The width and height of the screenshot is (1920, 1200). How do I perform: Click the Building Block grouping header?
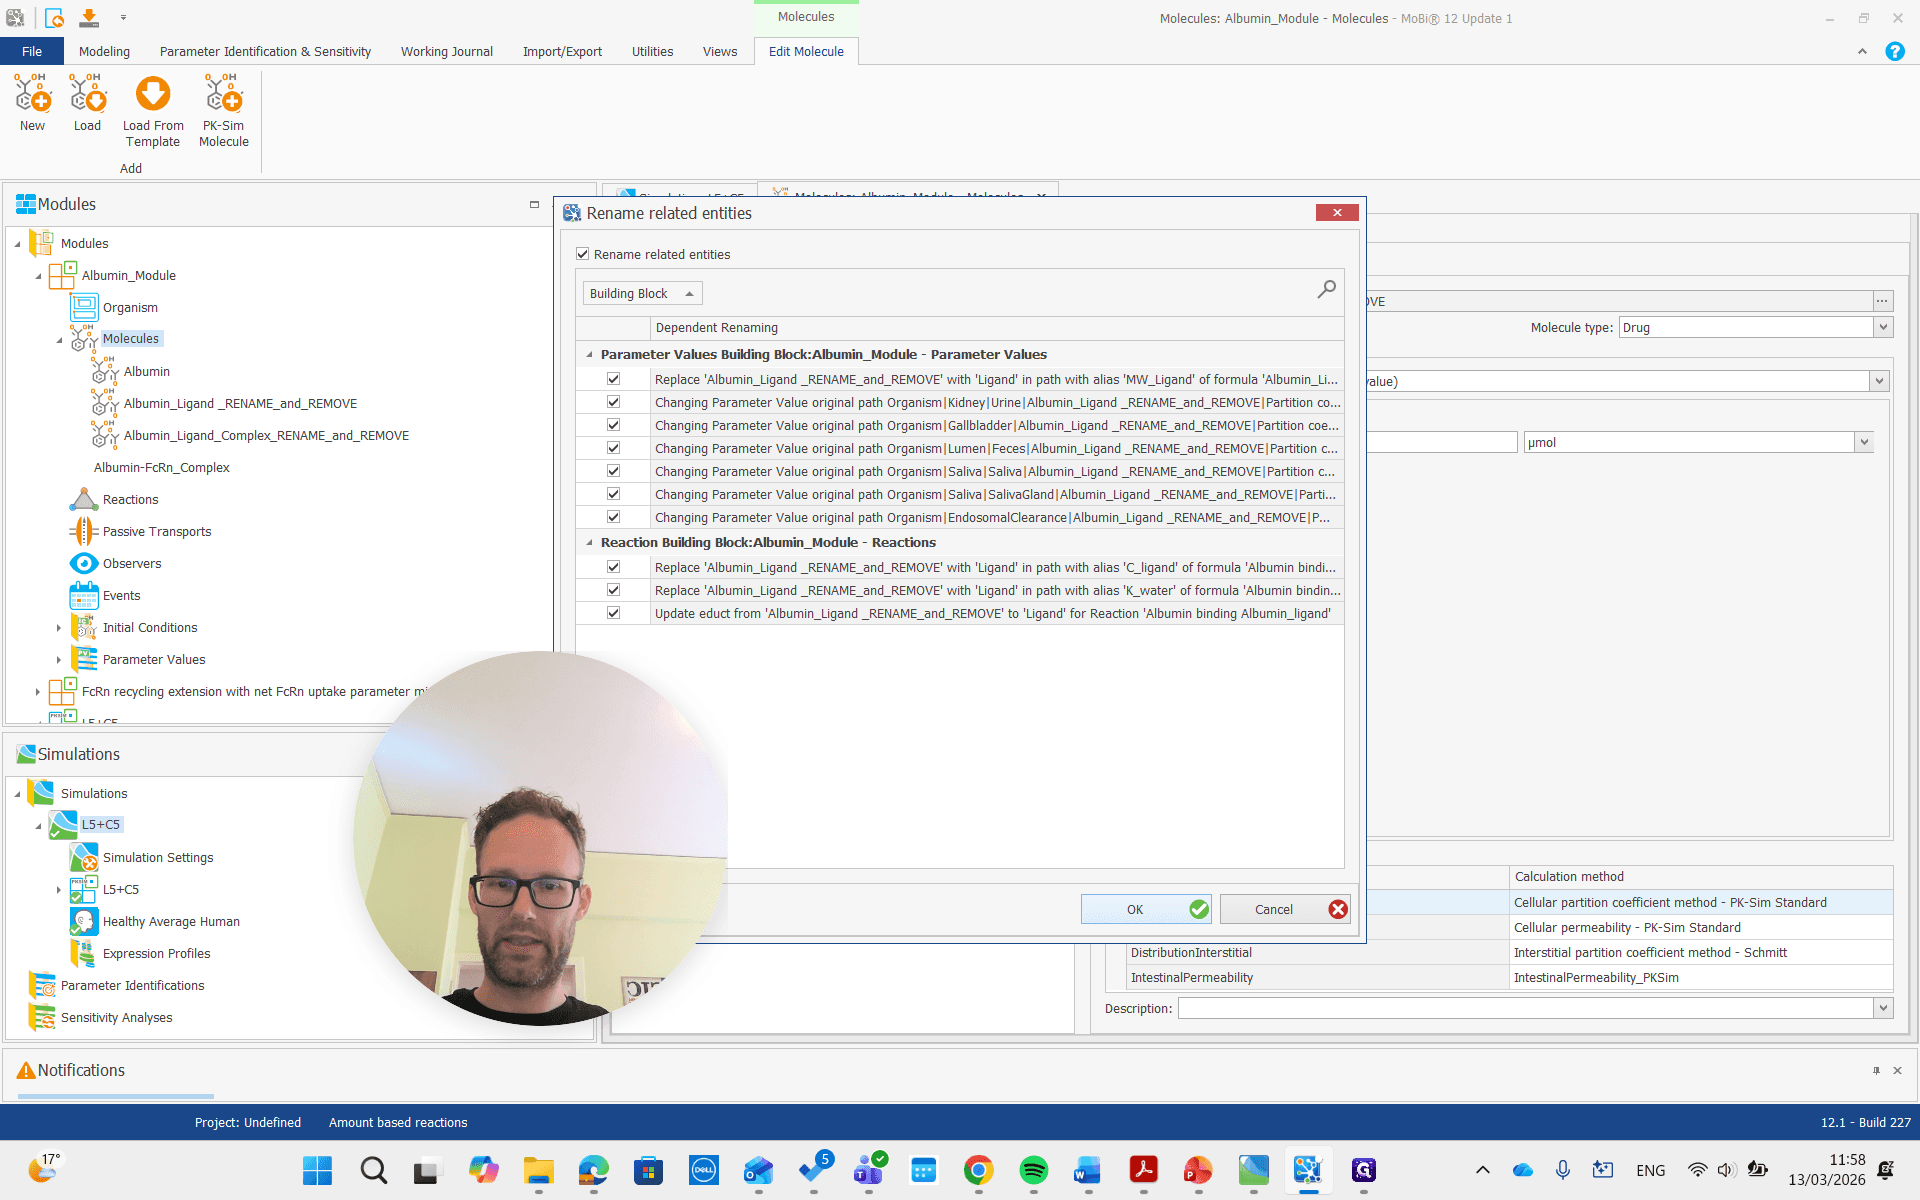tap(642, 293)
